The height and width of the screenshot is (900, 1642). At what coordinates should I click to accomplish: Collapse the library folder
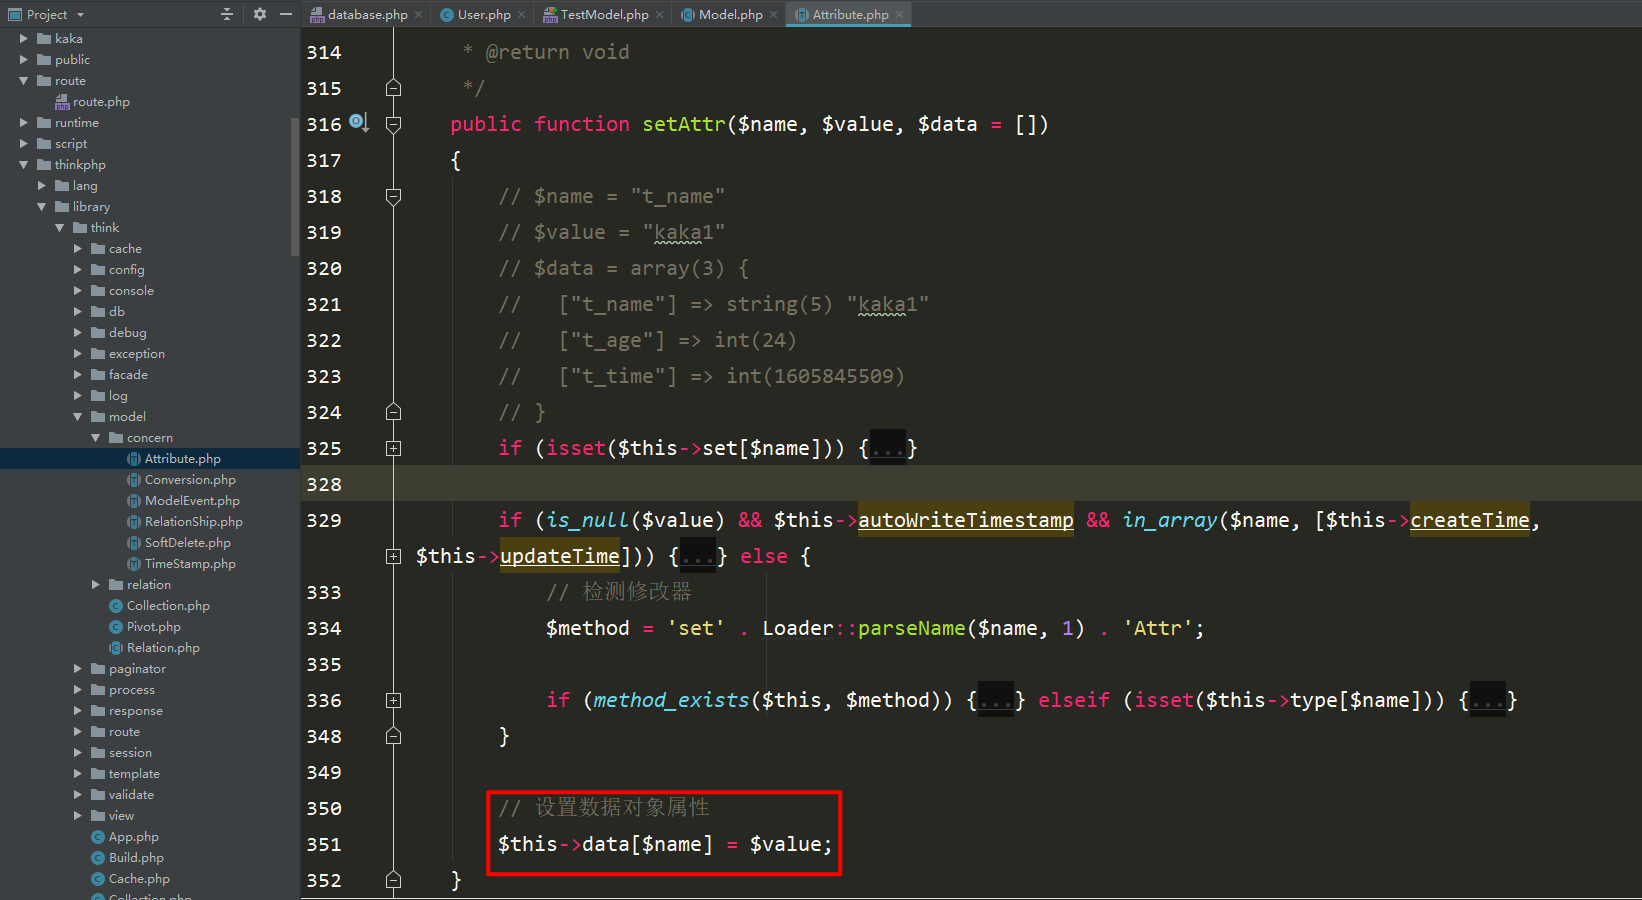click(42, 206)
